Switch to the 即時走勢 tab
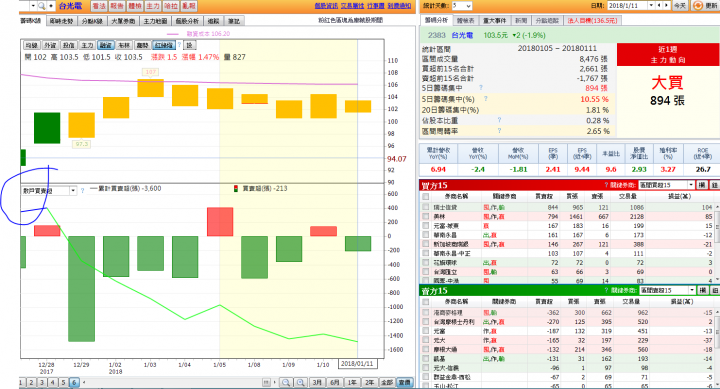Image resolution: width=720 pixels, height=389 pixels. [x=61, y=21]
